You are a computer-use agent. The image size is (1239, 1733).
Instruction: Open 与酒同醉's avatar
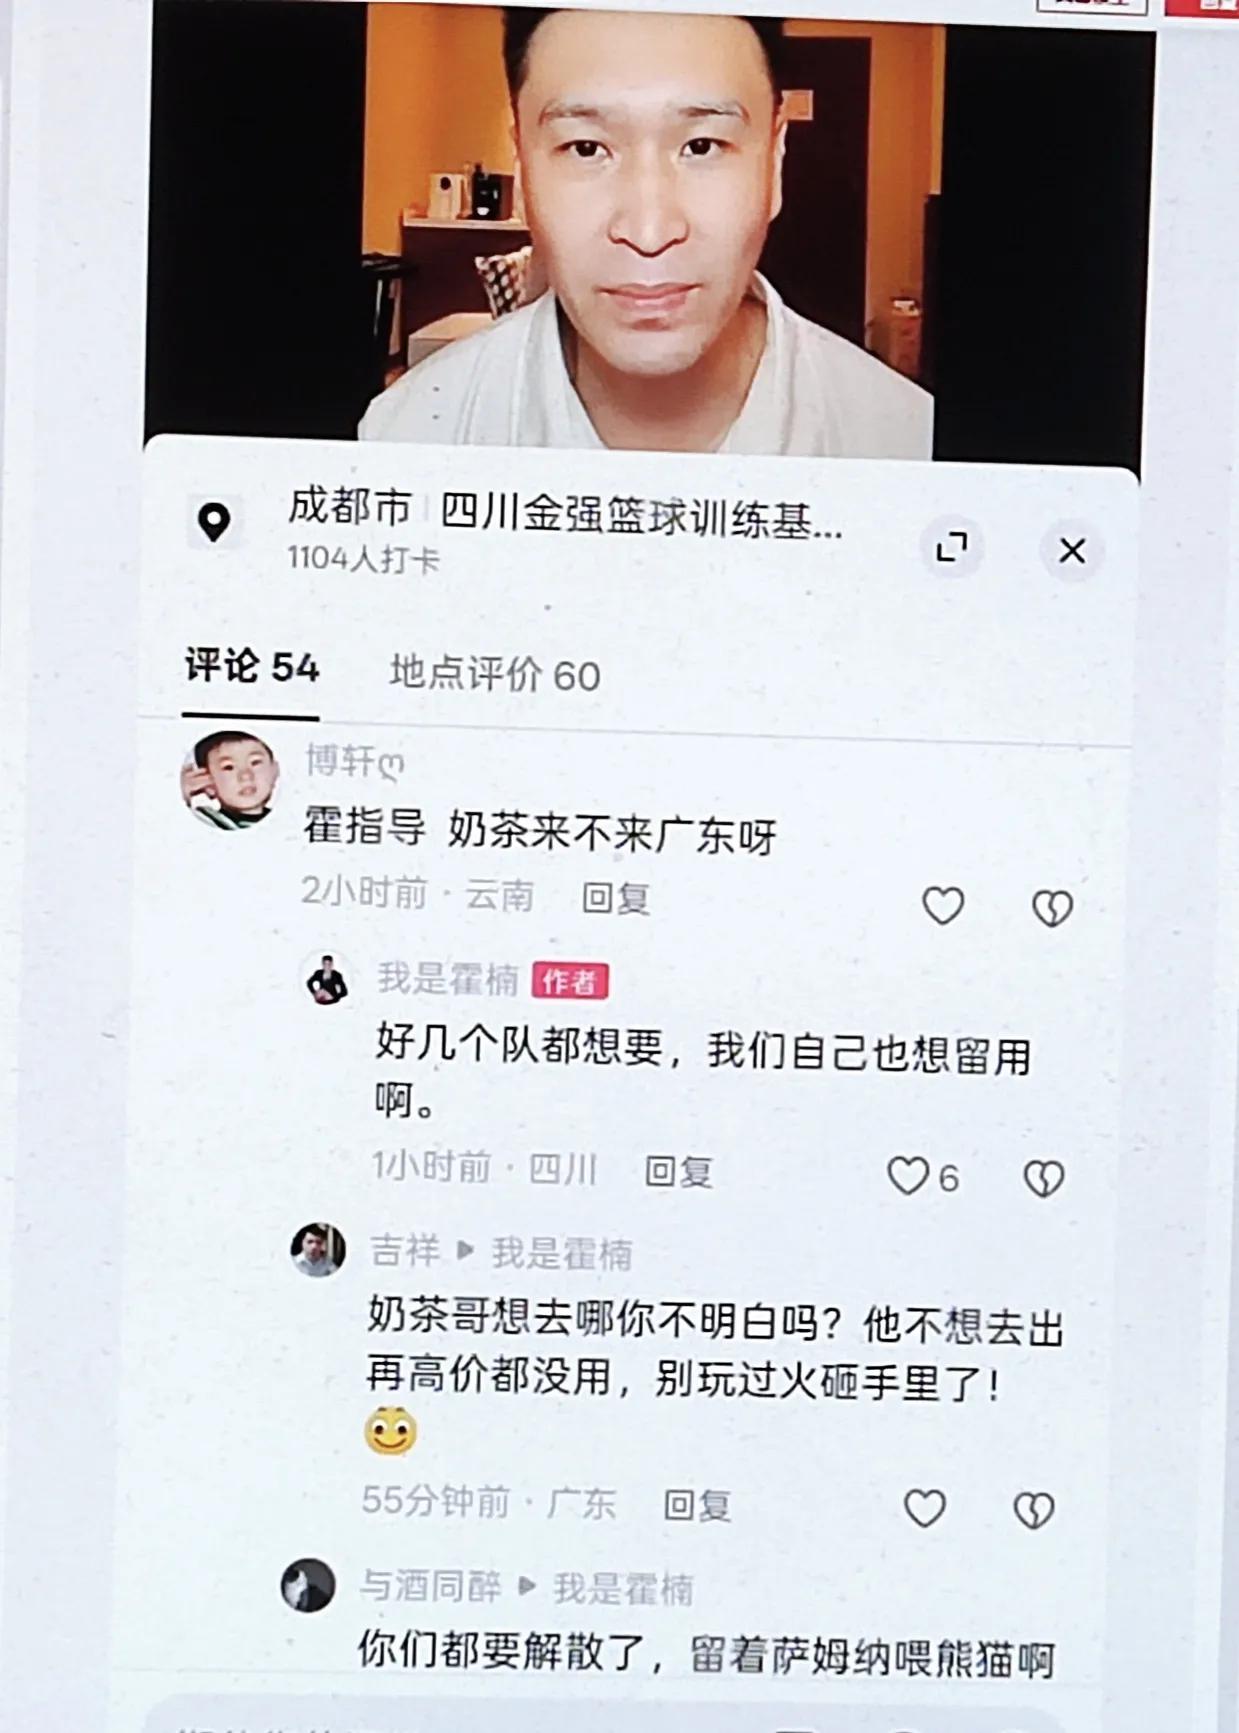(308, 1585)
